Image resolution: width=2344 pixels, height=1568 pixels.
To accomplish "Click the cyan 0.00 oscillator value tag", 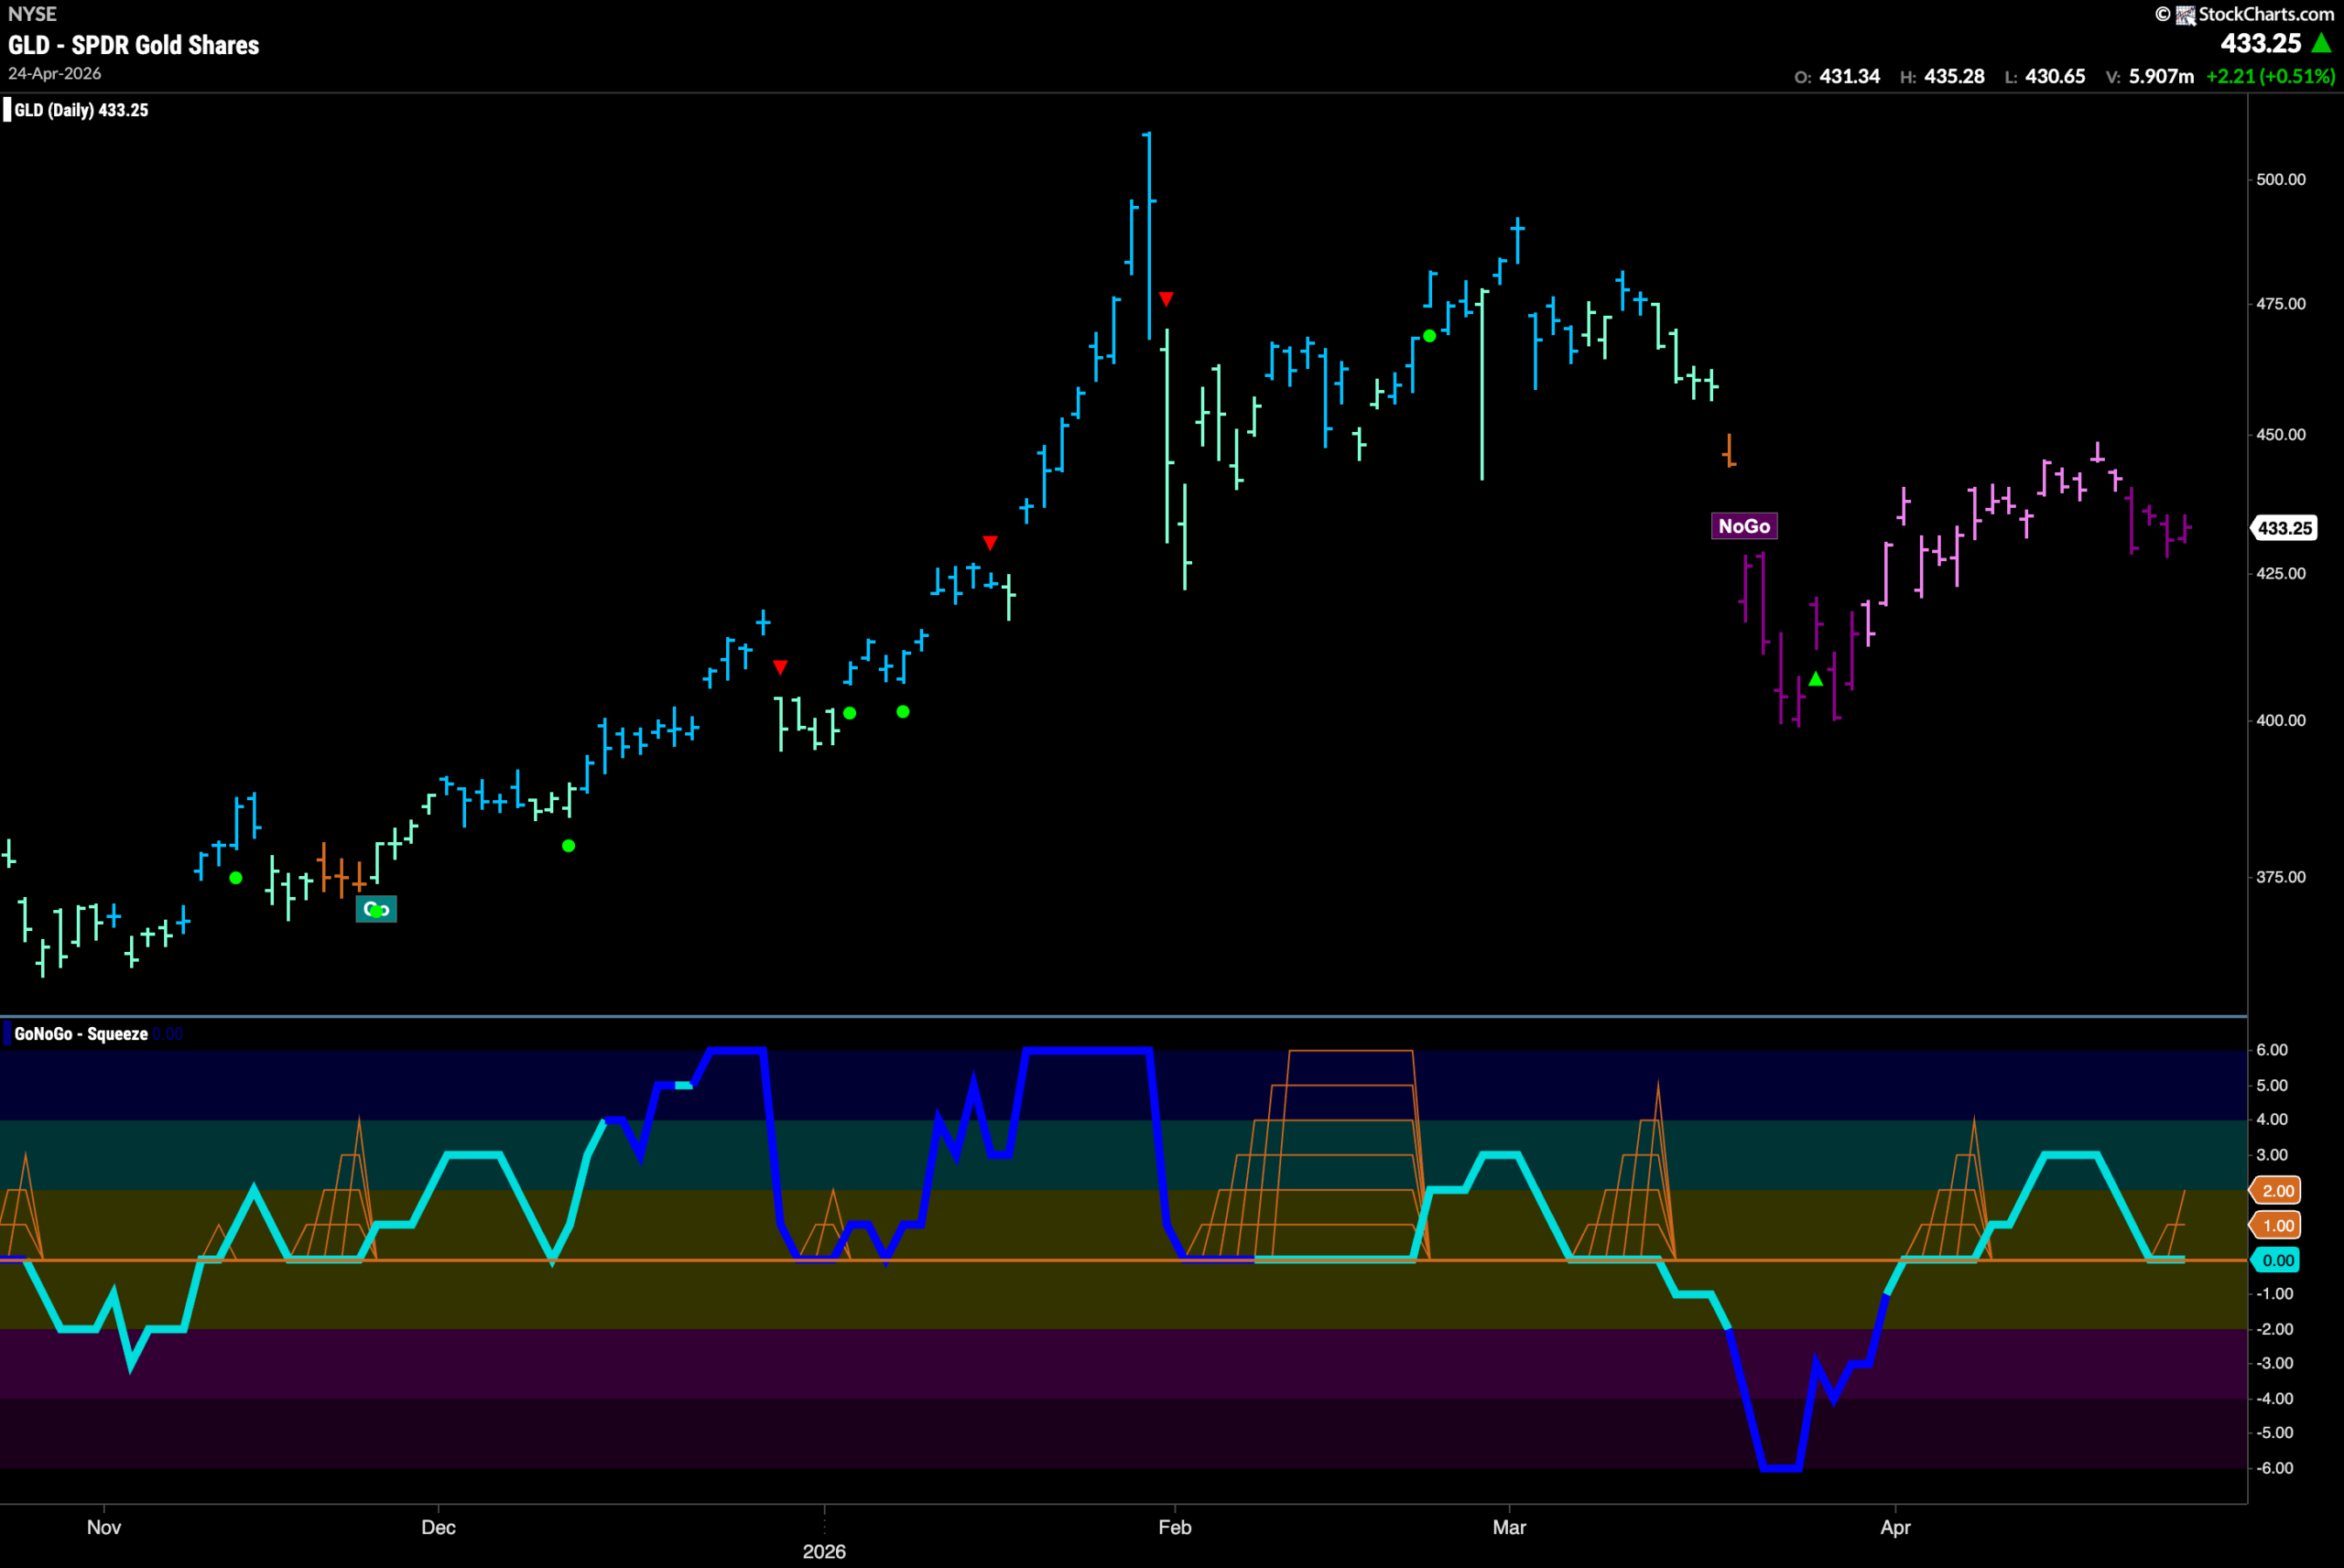I will coord(2276,1260).
